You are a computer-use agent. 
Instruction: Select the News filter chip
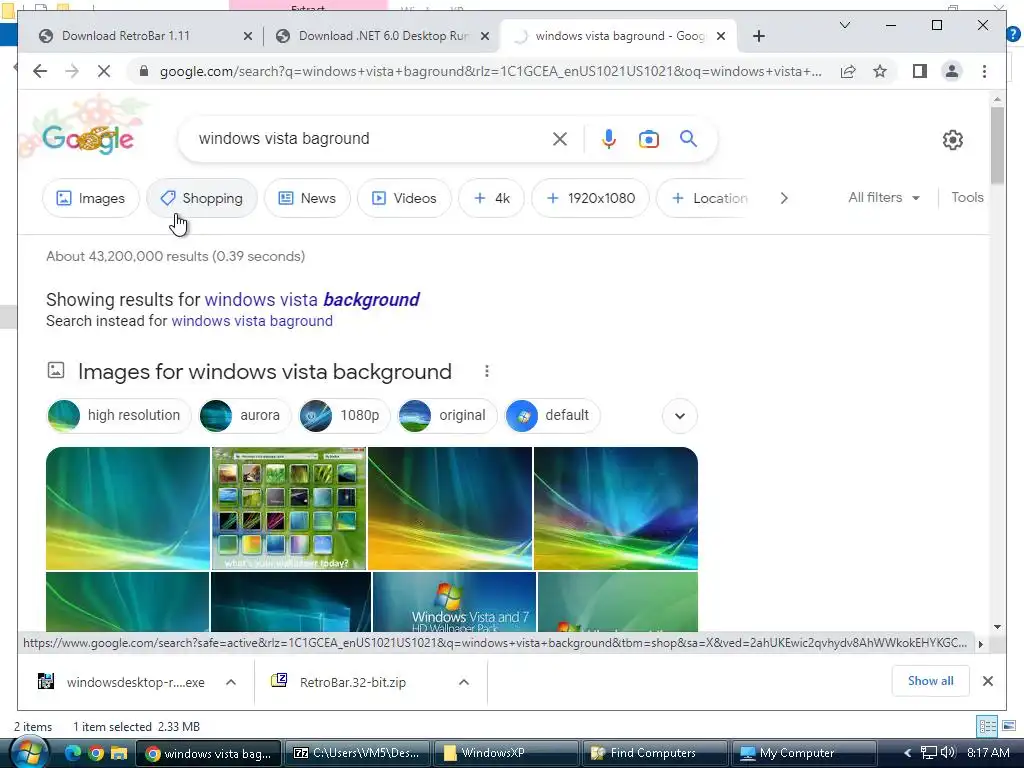tap(307, 198)
